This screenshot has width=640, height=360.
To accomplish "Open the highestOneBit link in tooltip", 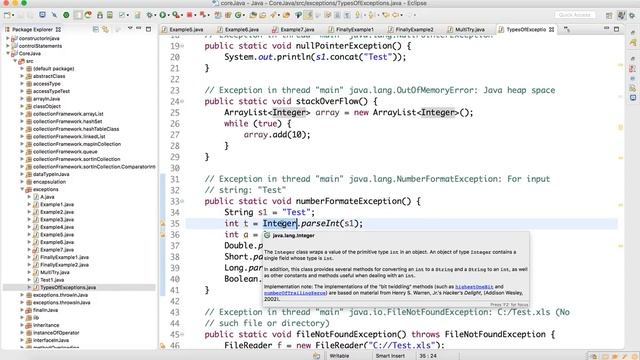I will pyautogui.click(x=474, y=287).
